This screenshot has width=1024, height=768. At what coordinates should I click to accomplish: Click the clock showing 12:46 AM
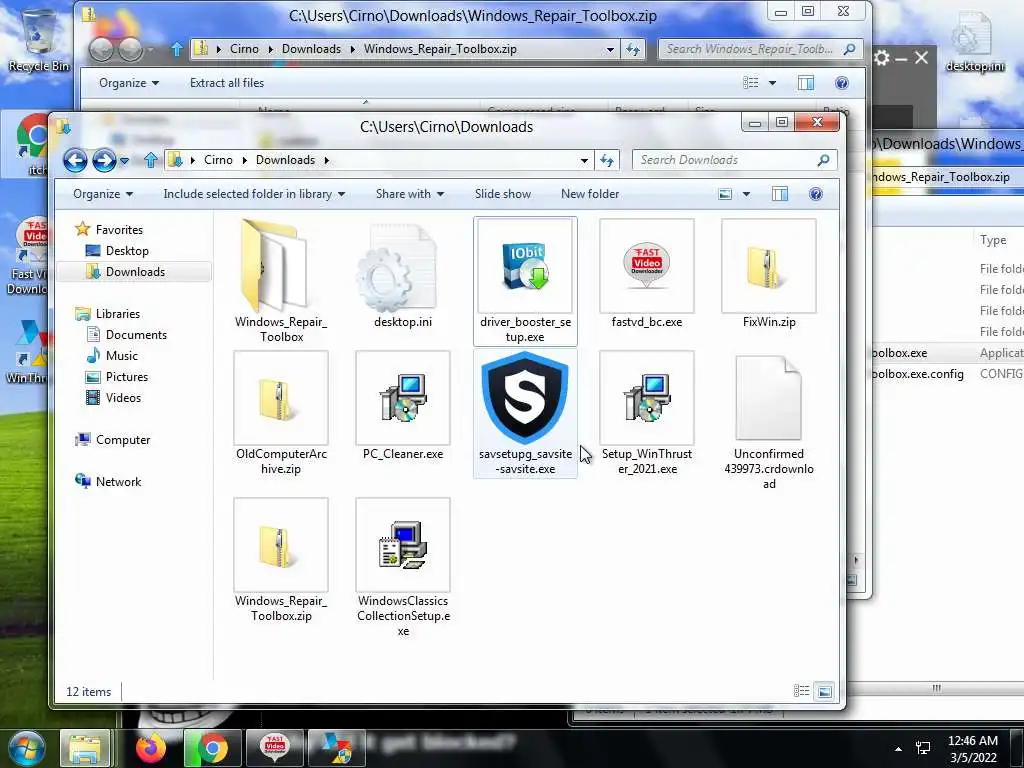click(972, 741)
